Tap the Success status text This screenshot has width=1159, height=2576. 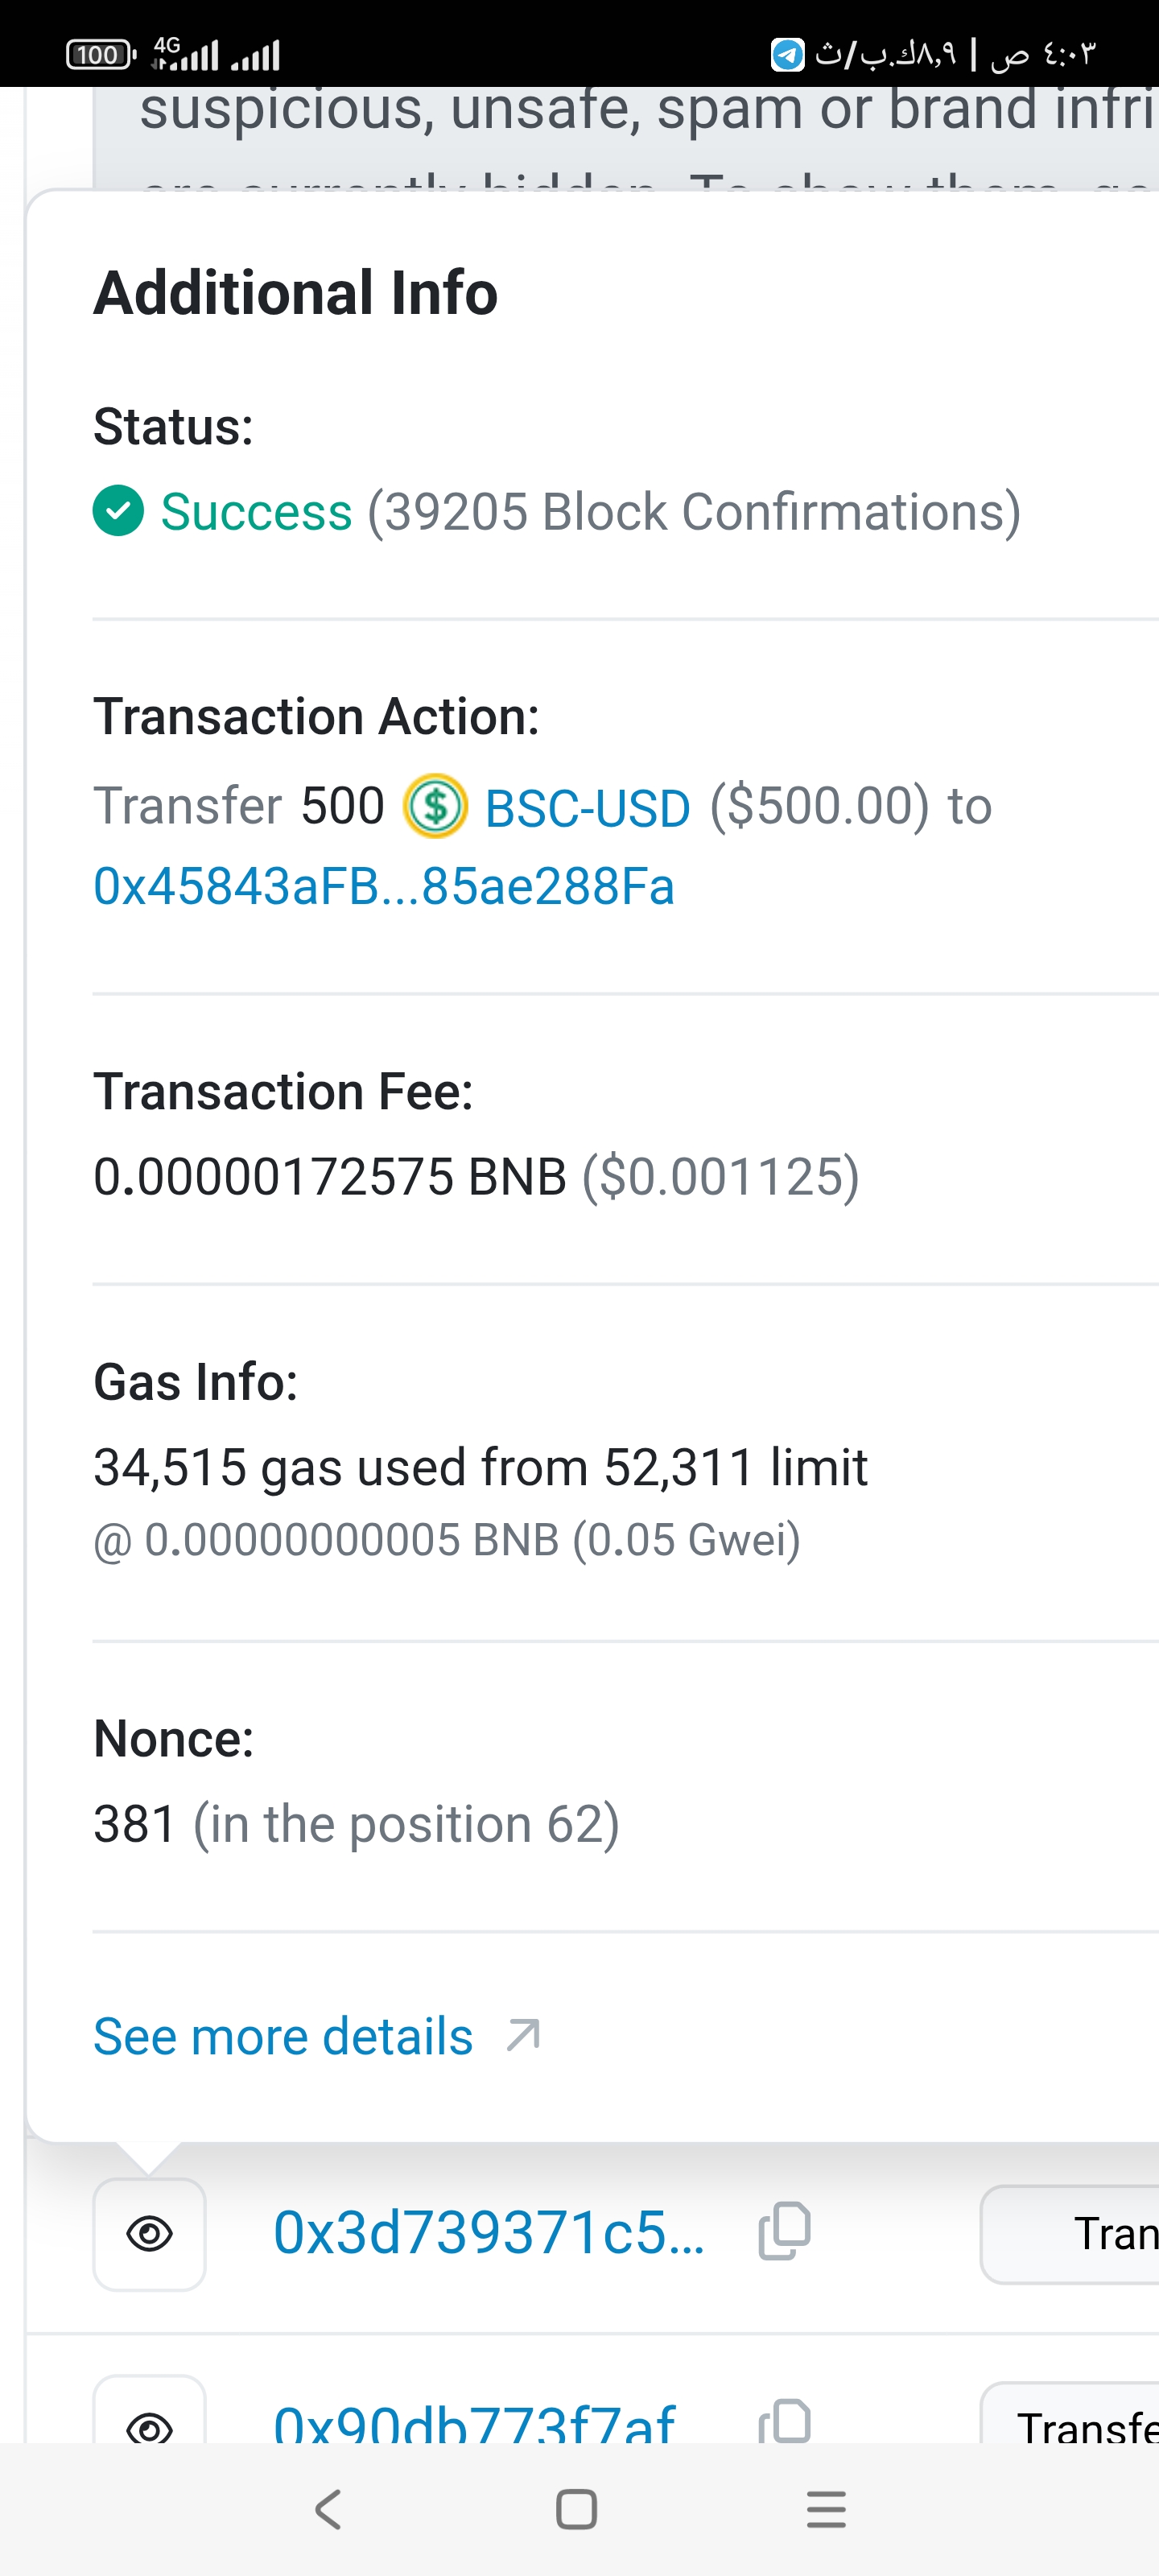(256, 512)
